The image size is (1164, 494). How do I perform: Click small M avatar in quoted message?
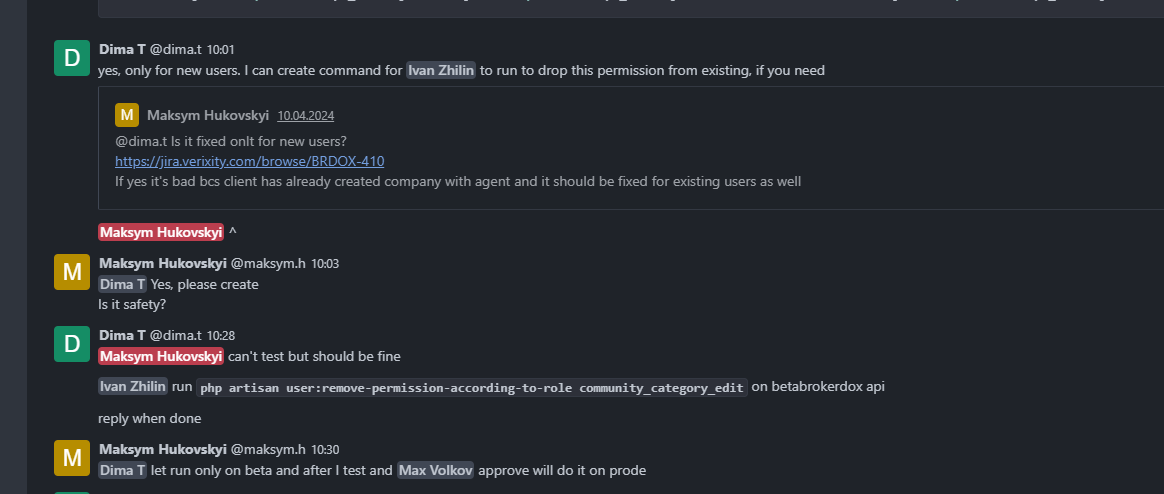[x=127, y=115]
